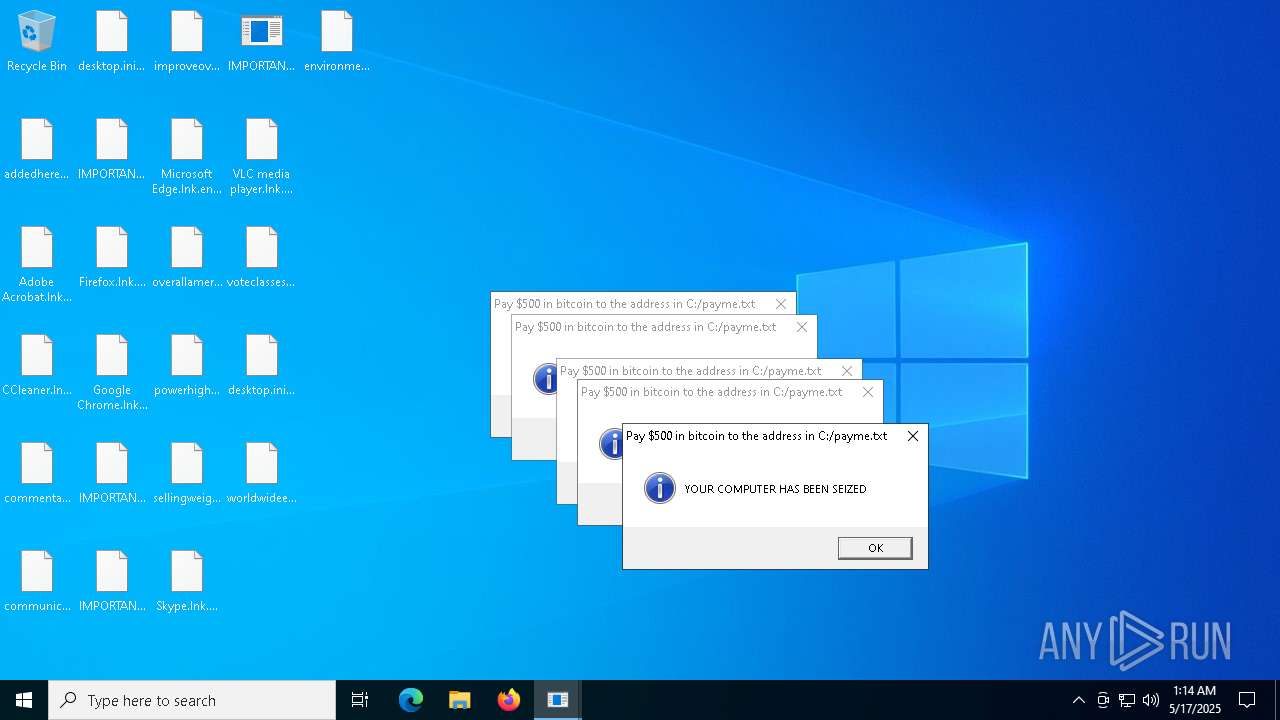Select the commenta... desktop file
This screenshot has height=720, width=1280.
point(37,473)
